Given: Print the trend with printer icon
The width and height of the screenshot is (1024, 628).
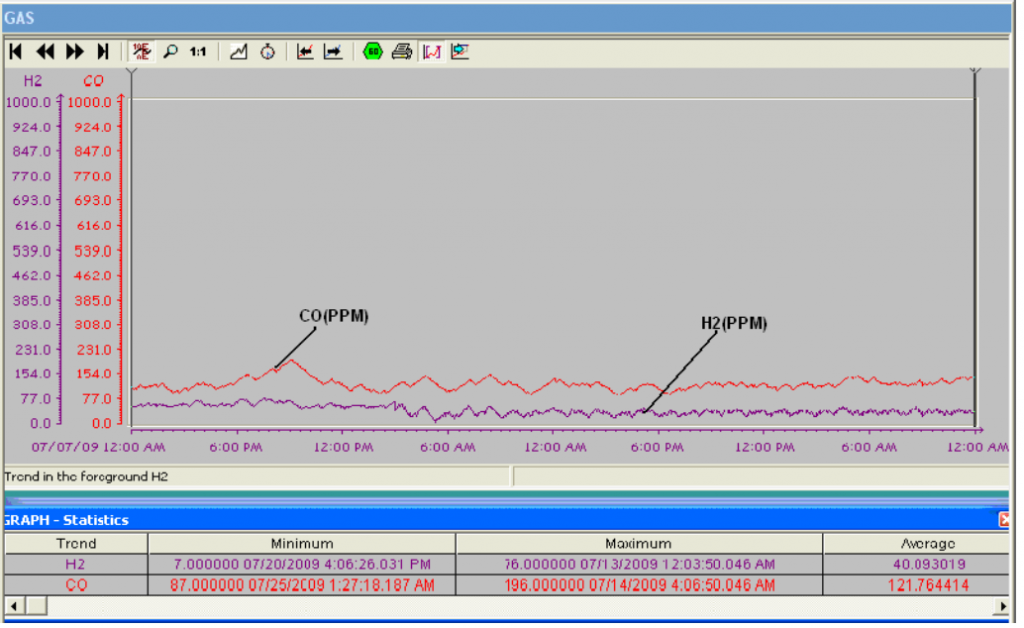Looking at the screenshot, I should click(x=402, y=52).
